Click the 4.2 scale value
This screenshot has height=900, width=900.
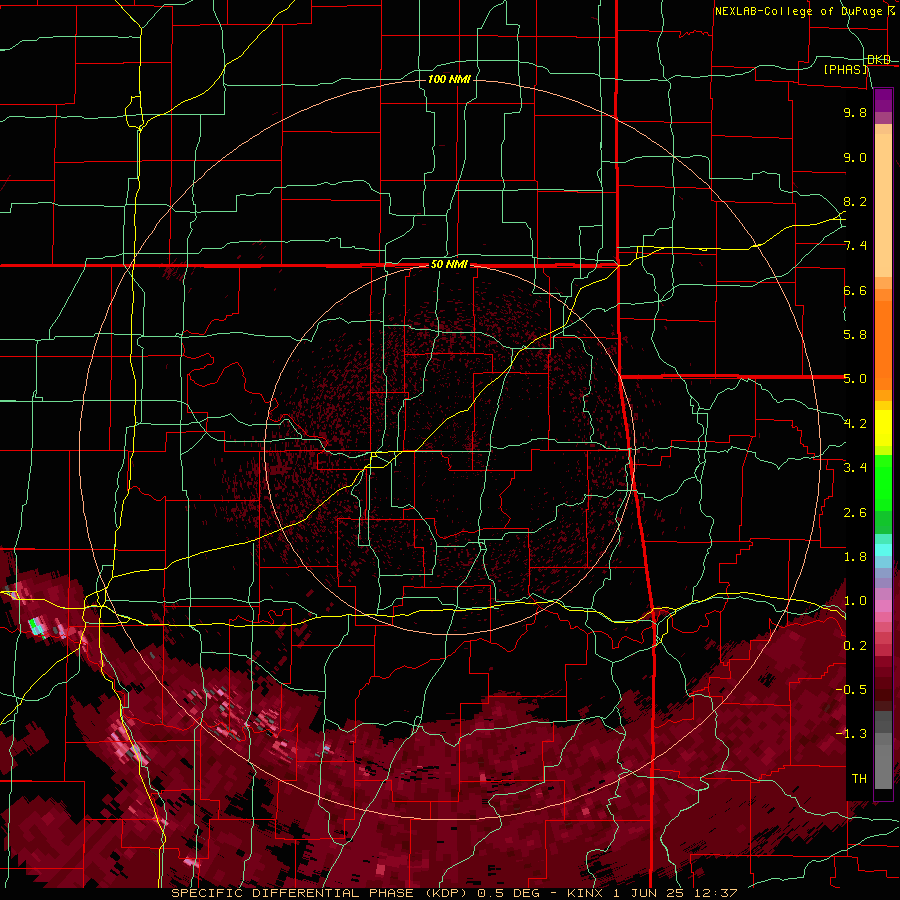pyautogui.click(x=855, y=424)
